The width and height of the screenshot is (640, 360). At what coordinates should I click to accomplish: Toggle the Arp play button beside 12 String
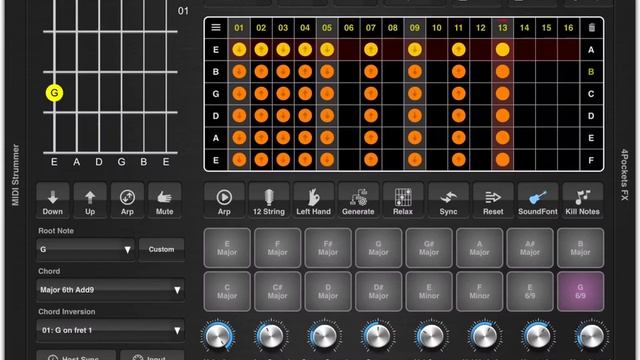point(224,201)
